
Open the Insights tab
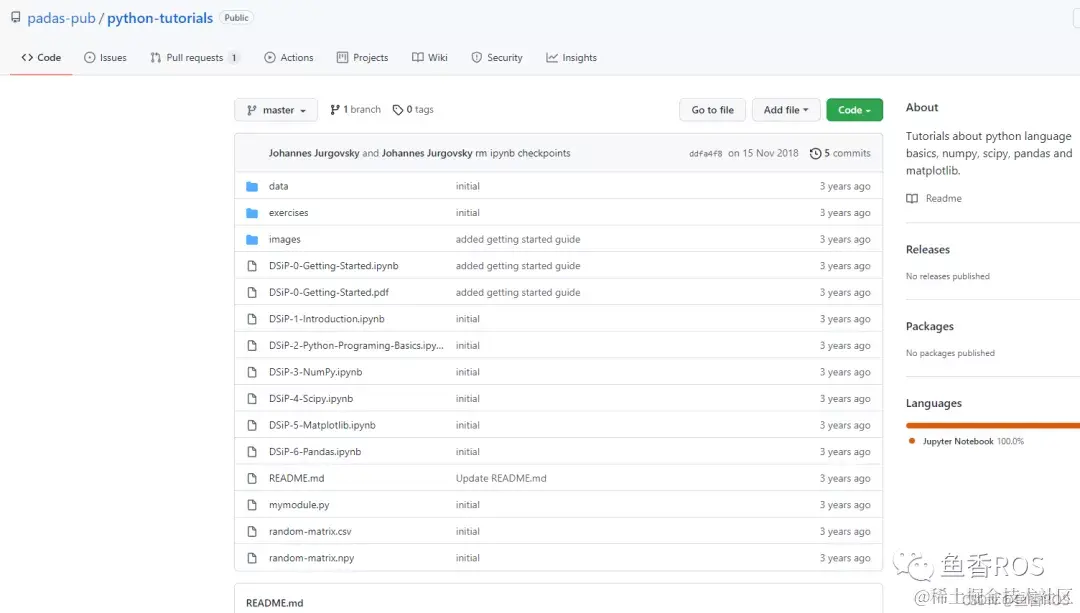(x=572, y=58)
